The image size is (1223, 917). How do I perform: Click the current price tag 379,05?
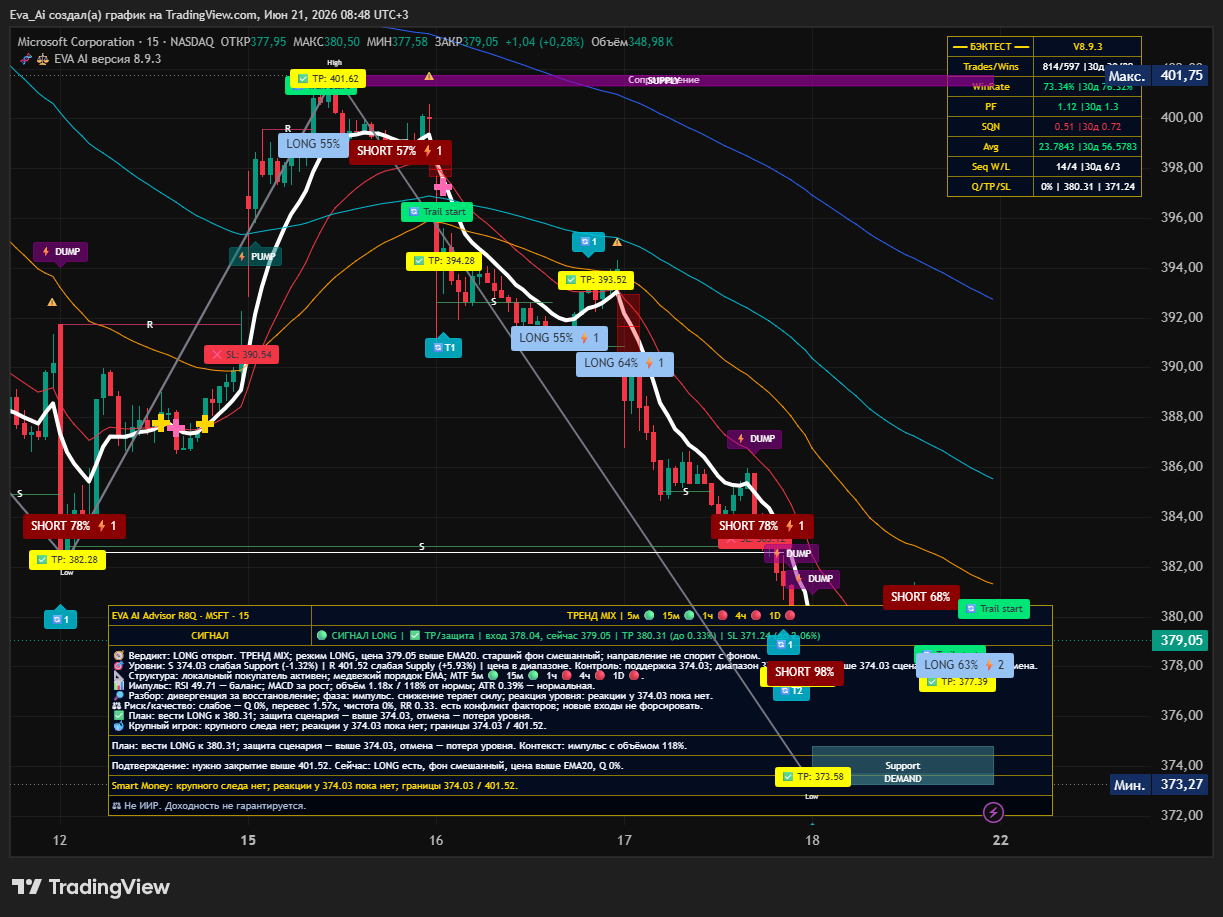click(1180, 640)
